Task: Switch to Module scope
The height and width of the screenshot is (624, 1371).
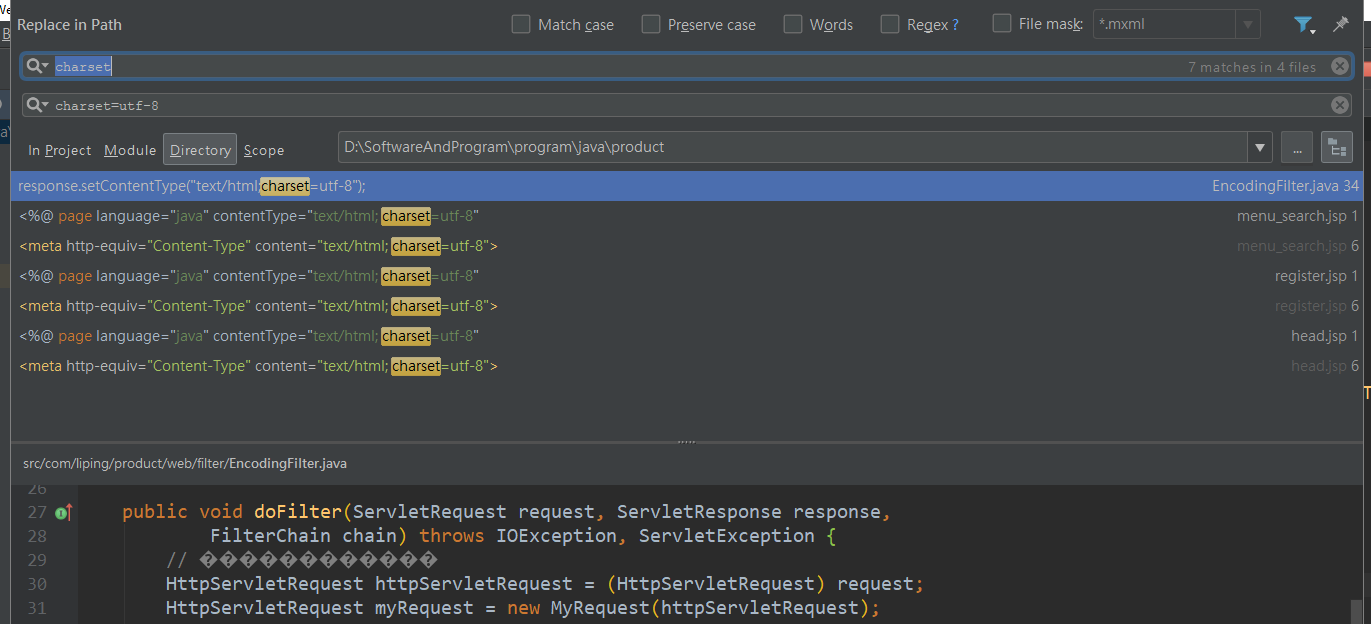Action: pyautogui.click(x=130, y=150)
